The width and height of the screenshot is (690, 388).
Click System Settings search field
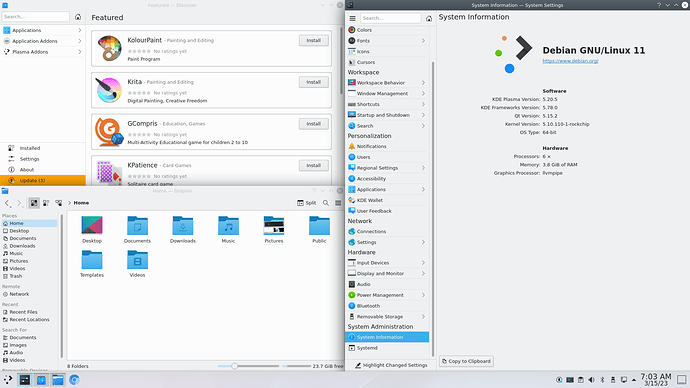[391, 18]
